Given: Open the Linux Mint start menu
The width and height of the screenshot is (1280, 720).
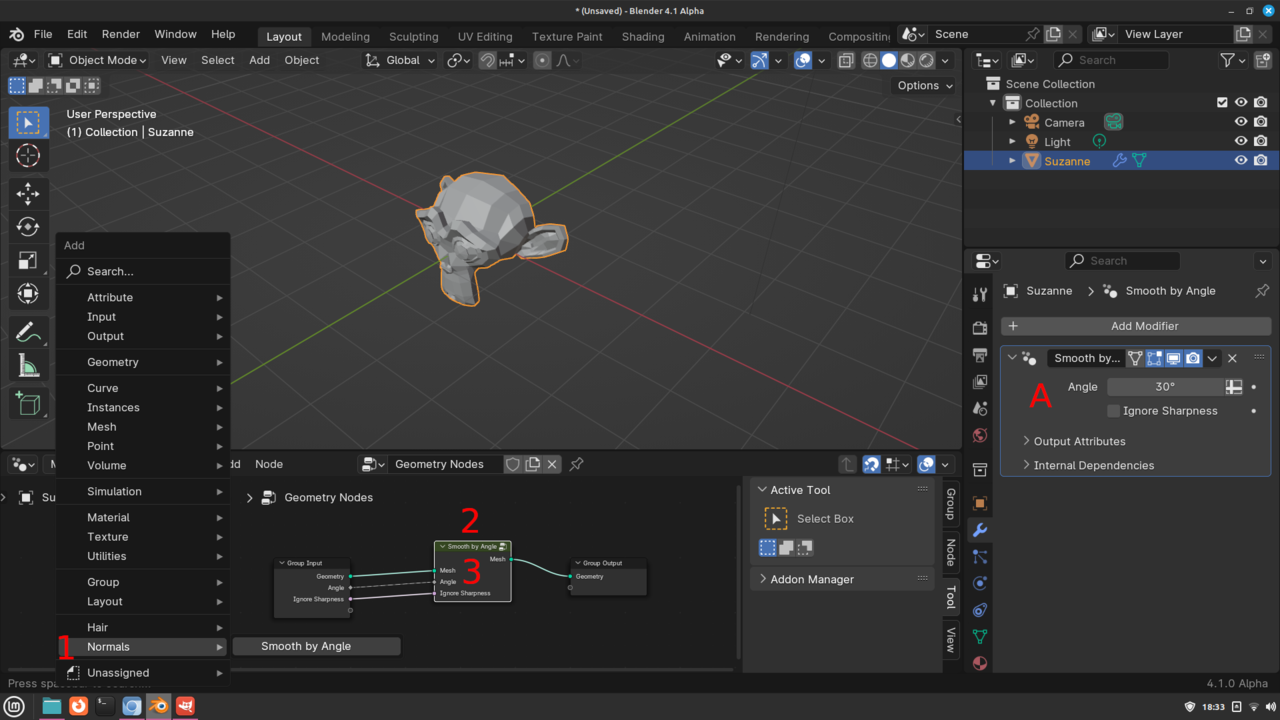Looking at the screenshot, I should (16, 706).
